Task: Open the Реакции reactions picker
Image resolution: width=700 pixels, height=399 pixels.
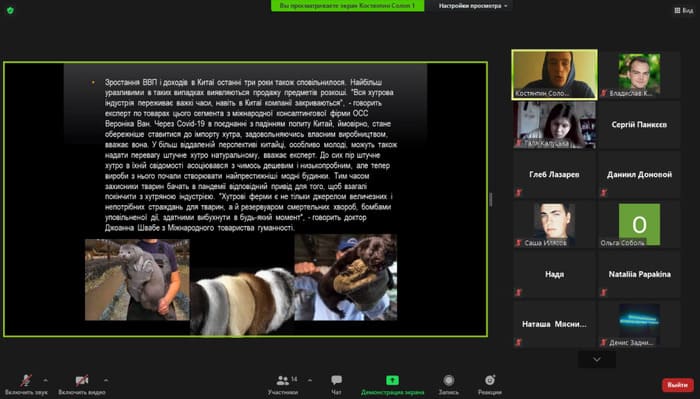Action: point(490,385)
